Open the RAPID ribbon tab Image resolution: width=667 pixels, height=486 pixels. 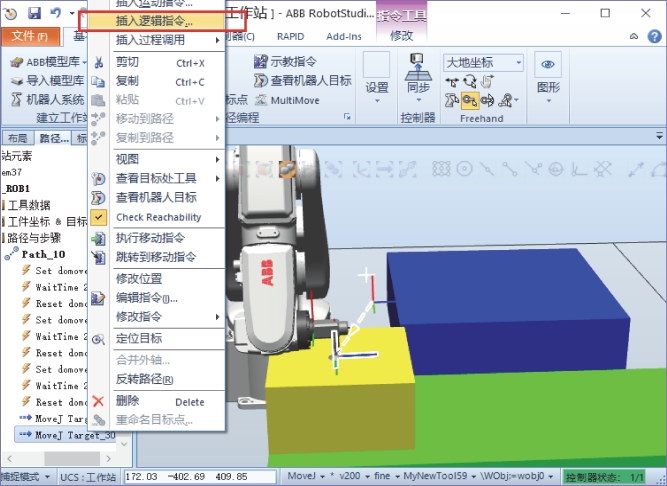291,37
